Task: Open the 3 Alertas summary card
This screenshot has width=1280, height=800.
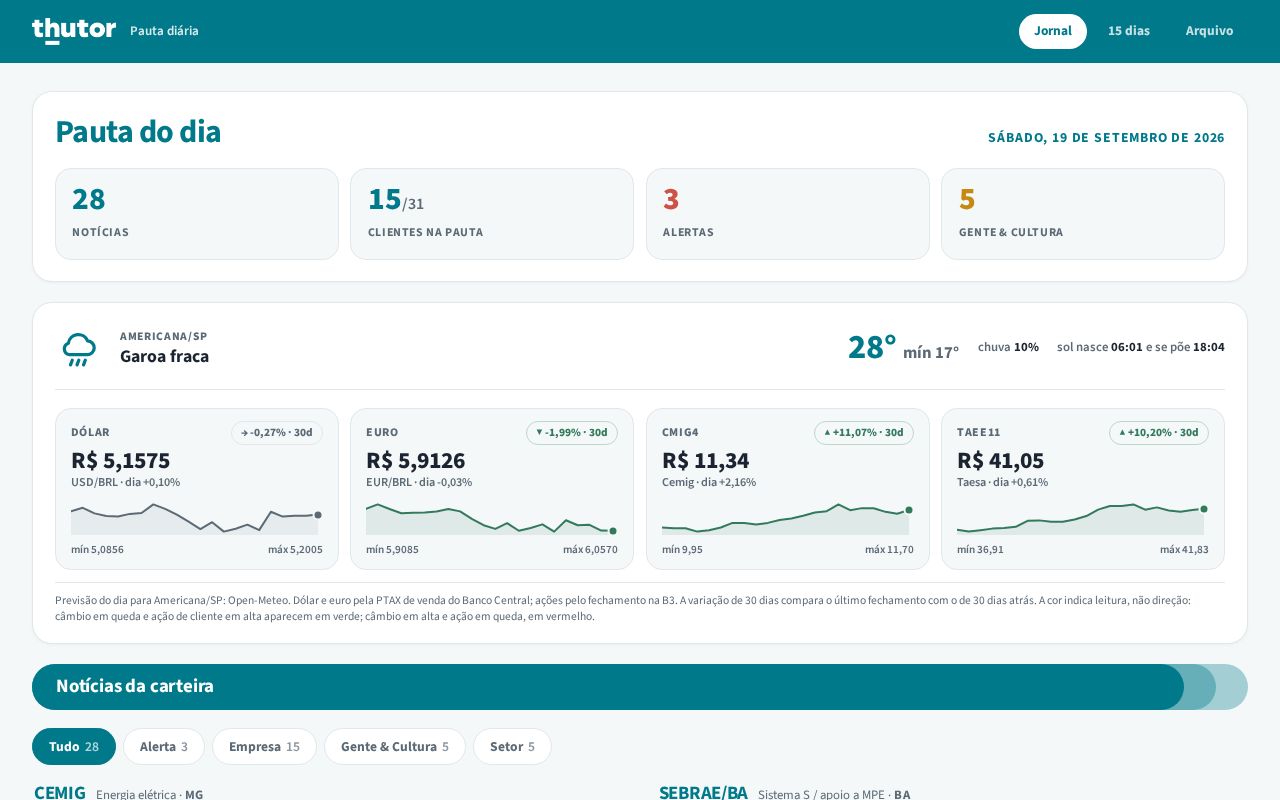Action: tap(788, 214)
